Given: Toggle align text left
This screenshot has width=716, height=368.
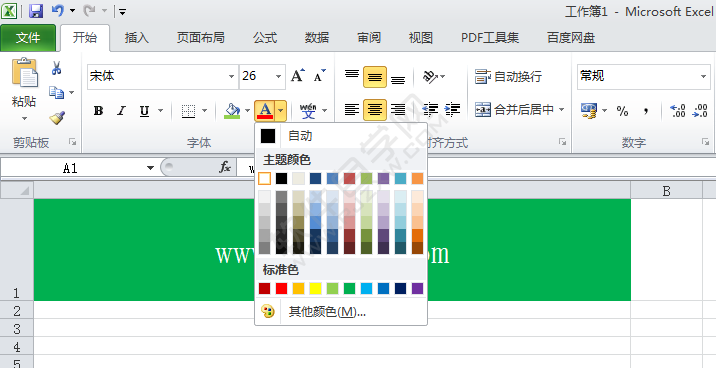Looking at the screenshot, I should coord(352,110).
